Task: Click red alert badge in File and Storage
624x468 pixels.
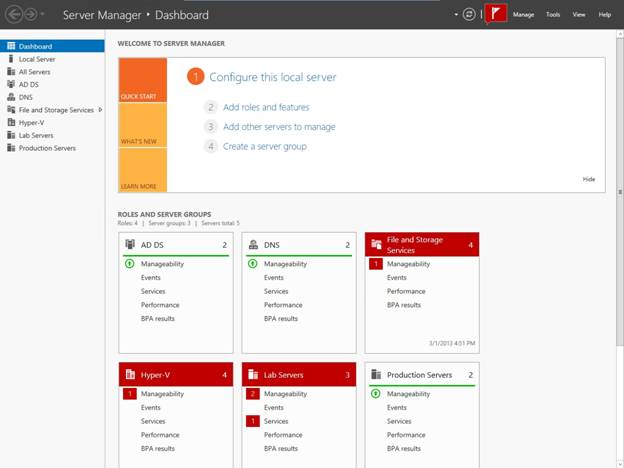Action: coord(376,264)
